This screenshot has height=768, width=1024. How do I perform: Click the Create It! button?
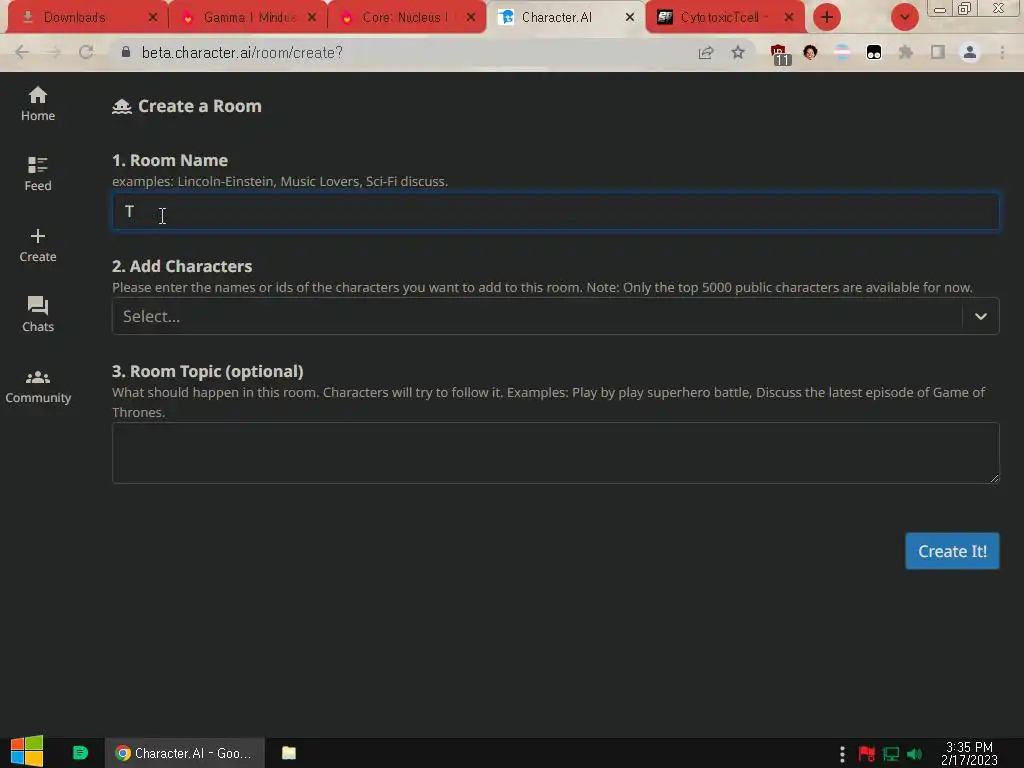pos(952,551)
